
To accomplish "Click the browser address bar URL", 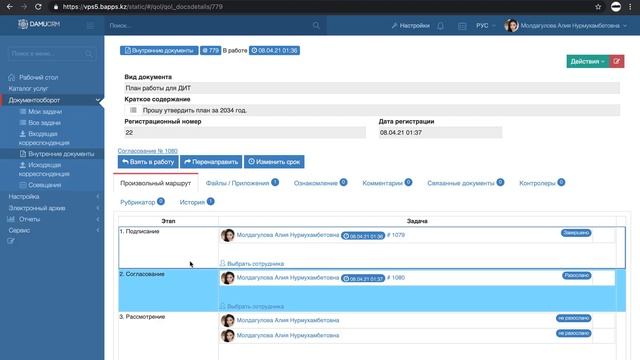I will coord(143,7).
